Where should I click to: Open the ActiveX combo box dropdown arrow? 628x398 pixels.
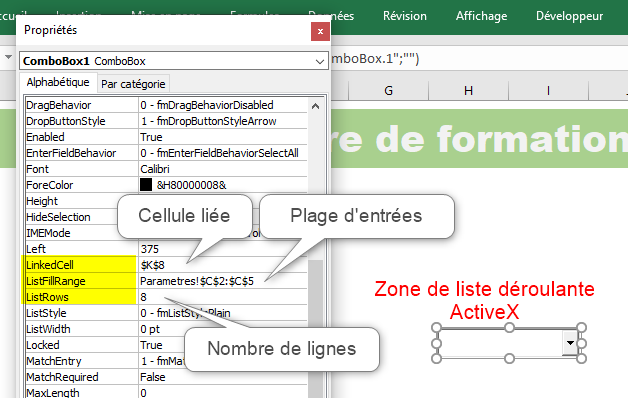(x=570, y=343)
